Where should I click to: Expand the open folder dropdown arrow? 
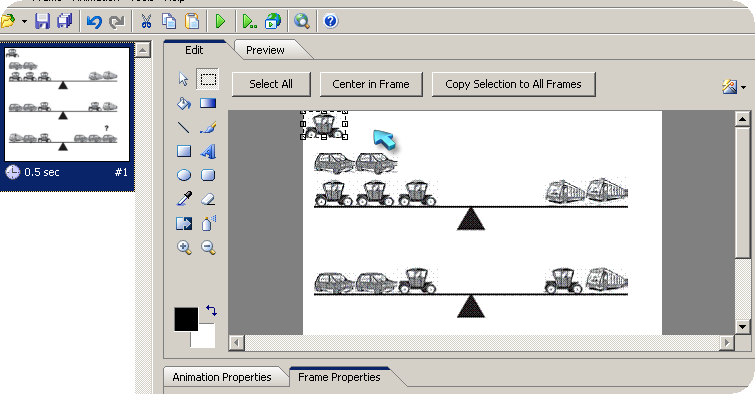pyautogui.click(x=24, y=21)
